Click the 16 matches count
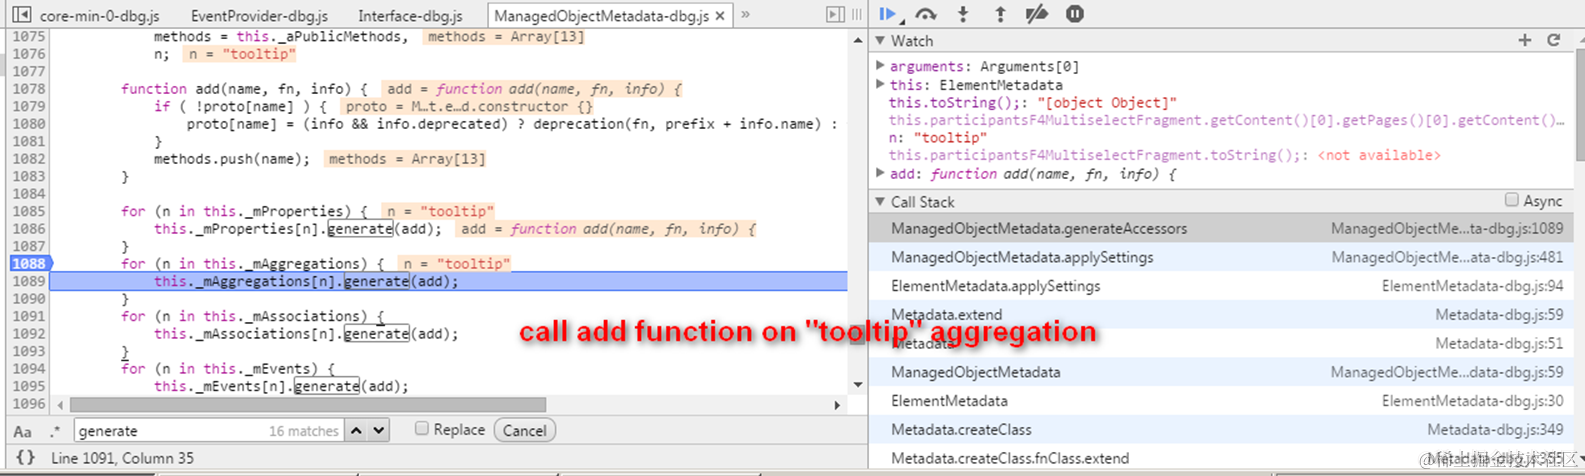This screenshot has height=476, width=1585. pos(304,432)
